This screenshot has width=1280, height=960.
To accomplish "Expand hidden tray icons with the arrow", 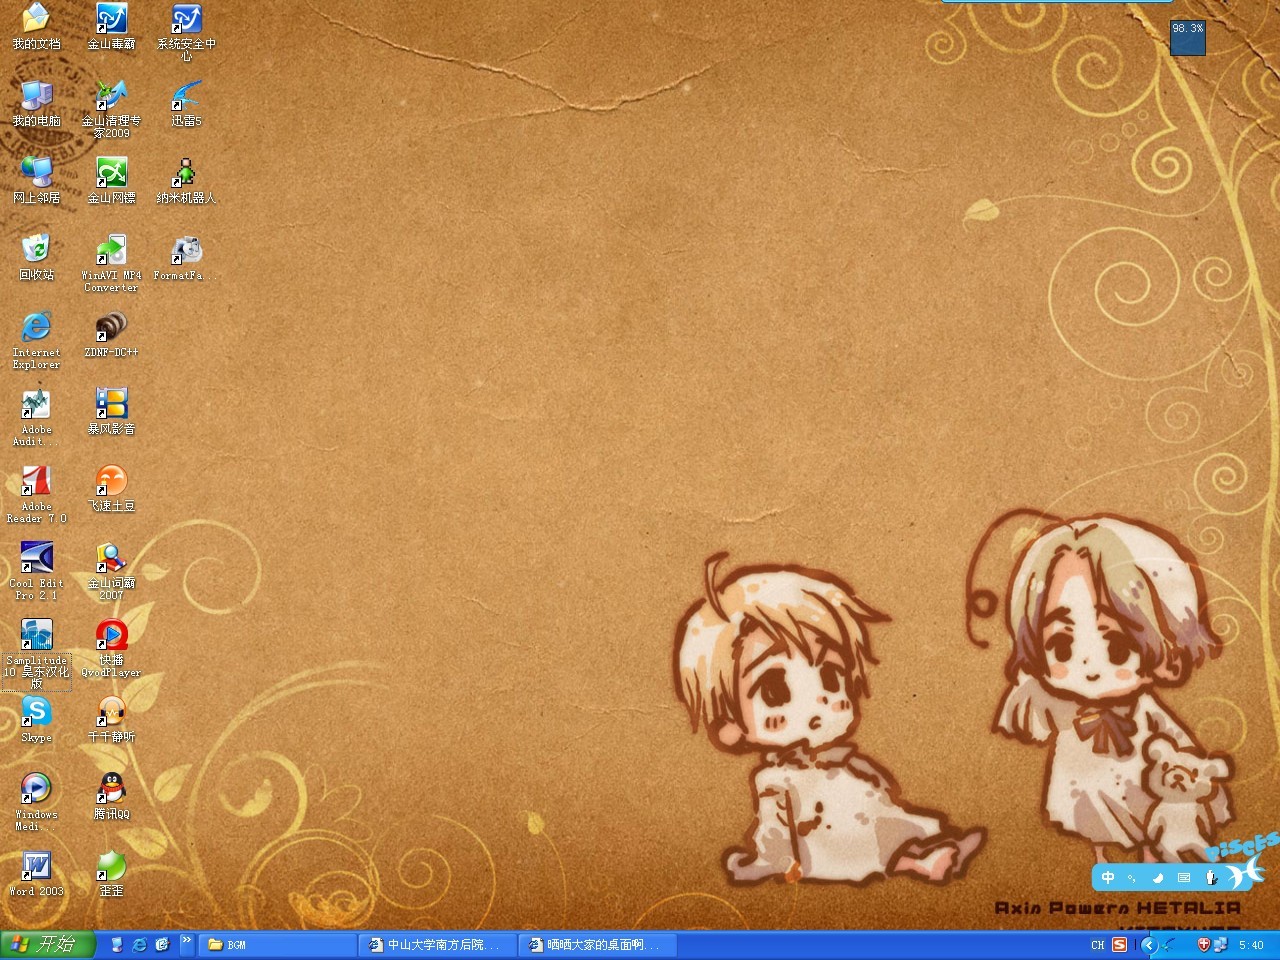I will (1148, 945).
